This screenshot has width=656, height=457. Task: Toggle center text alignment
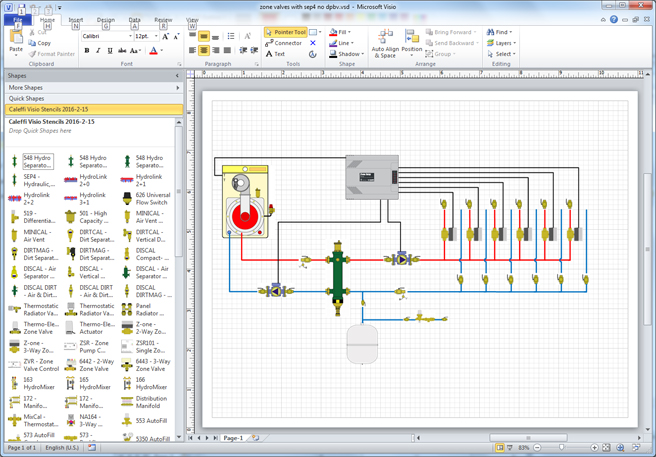[x=204, y=51]
